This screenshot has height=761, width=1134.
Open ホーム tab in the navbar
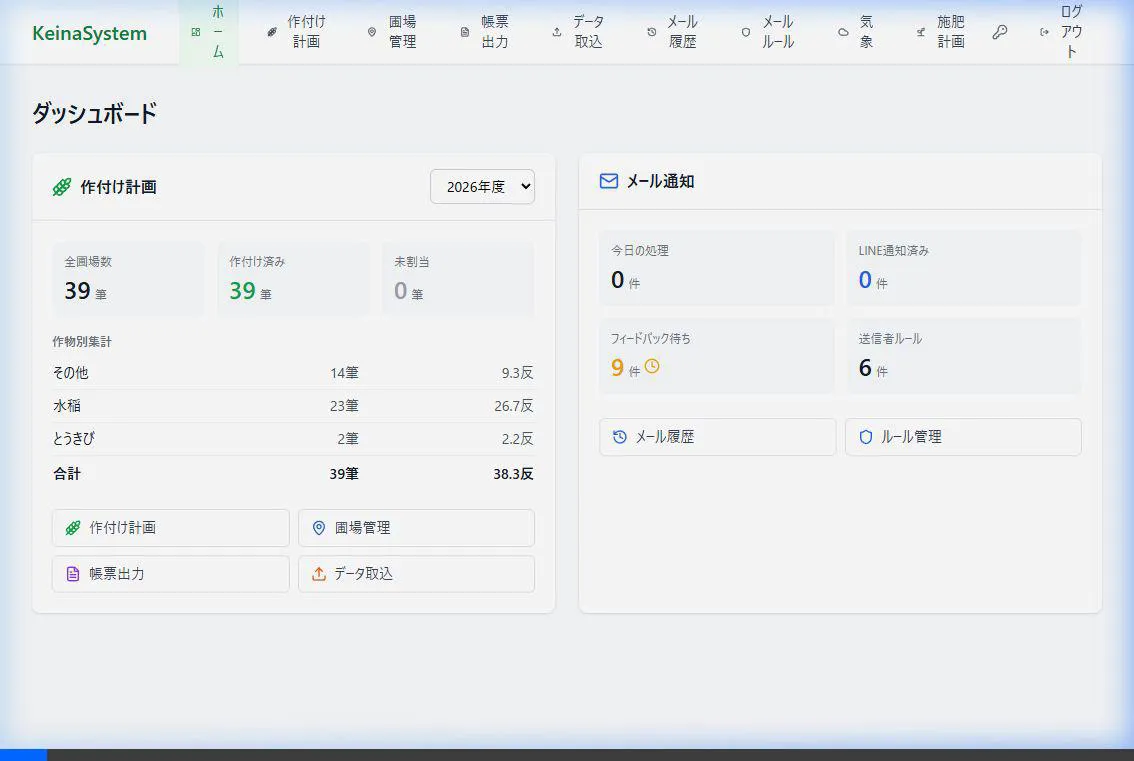(x=209, y=32)
